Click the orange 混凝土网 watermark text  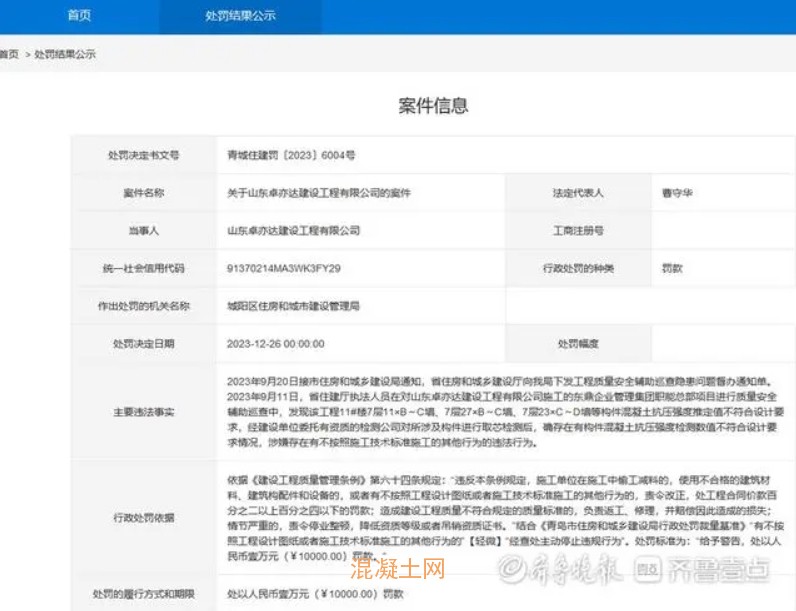(396, 570)
